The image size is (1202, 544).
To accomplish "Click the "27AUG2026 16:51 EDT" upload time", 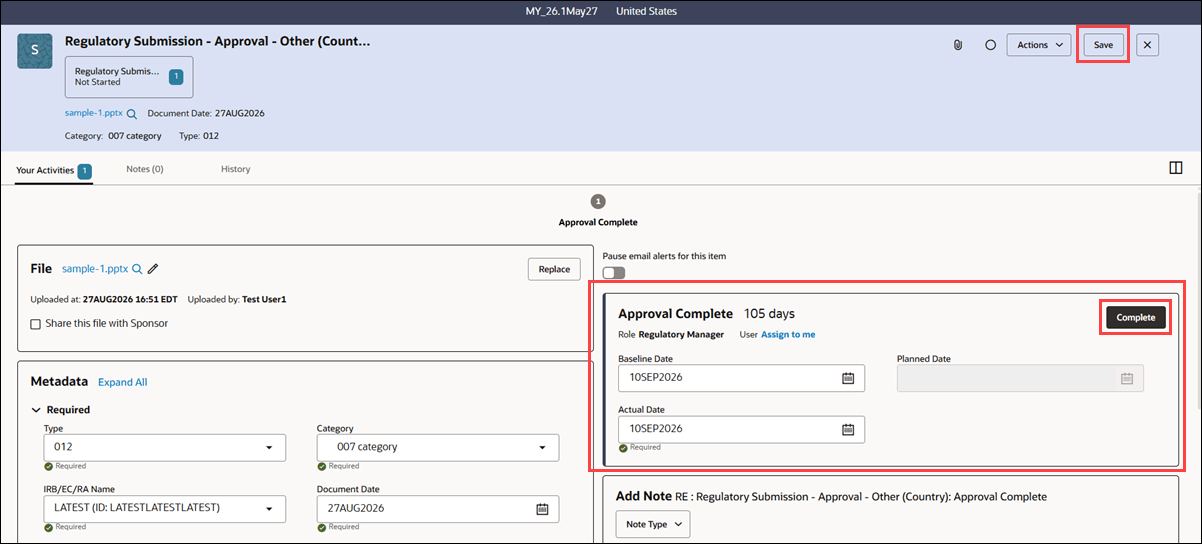I will [x=129, y=299].
